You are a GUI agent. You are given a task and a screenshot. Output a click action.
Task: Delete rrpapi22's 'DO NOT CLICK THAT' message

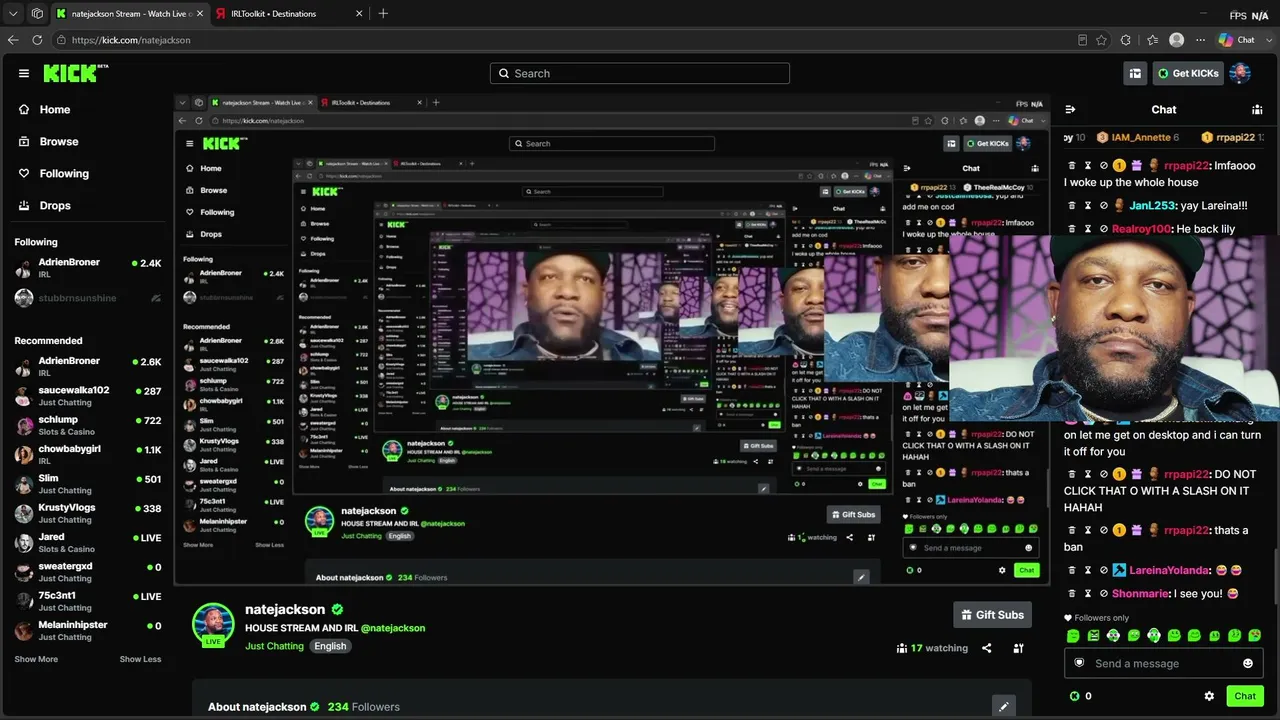click(x=1072, y=475)
